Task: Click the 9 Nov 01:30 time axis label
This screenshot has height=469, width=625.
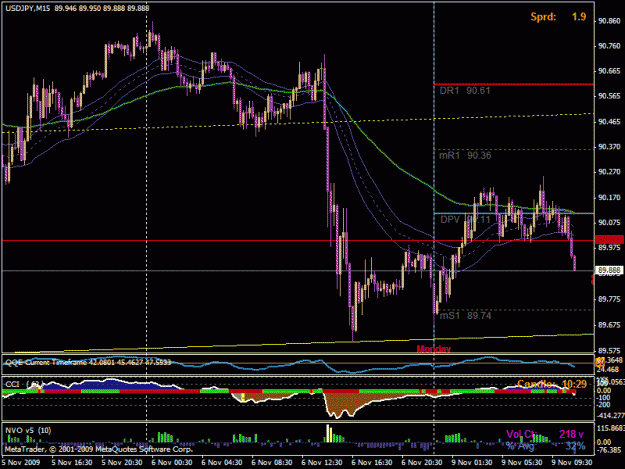Action: click(x=472, y=463)
